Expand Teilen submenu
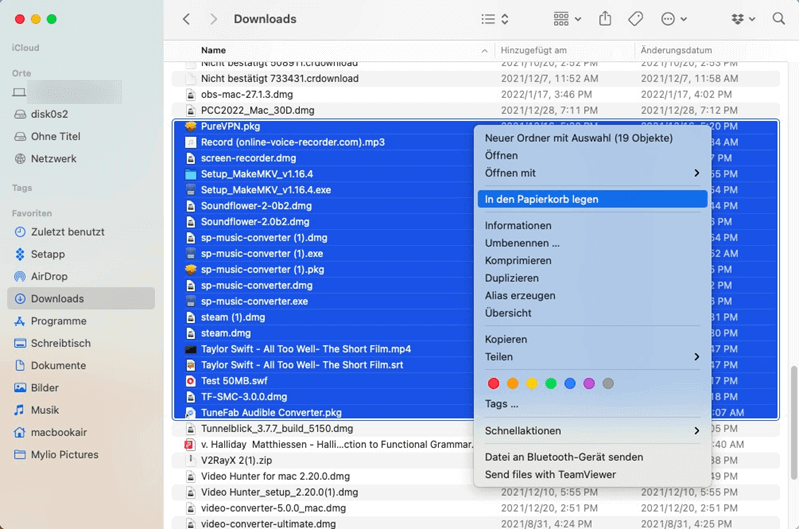The height and width of the screenshot is (529, 799). coord(592,357)
